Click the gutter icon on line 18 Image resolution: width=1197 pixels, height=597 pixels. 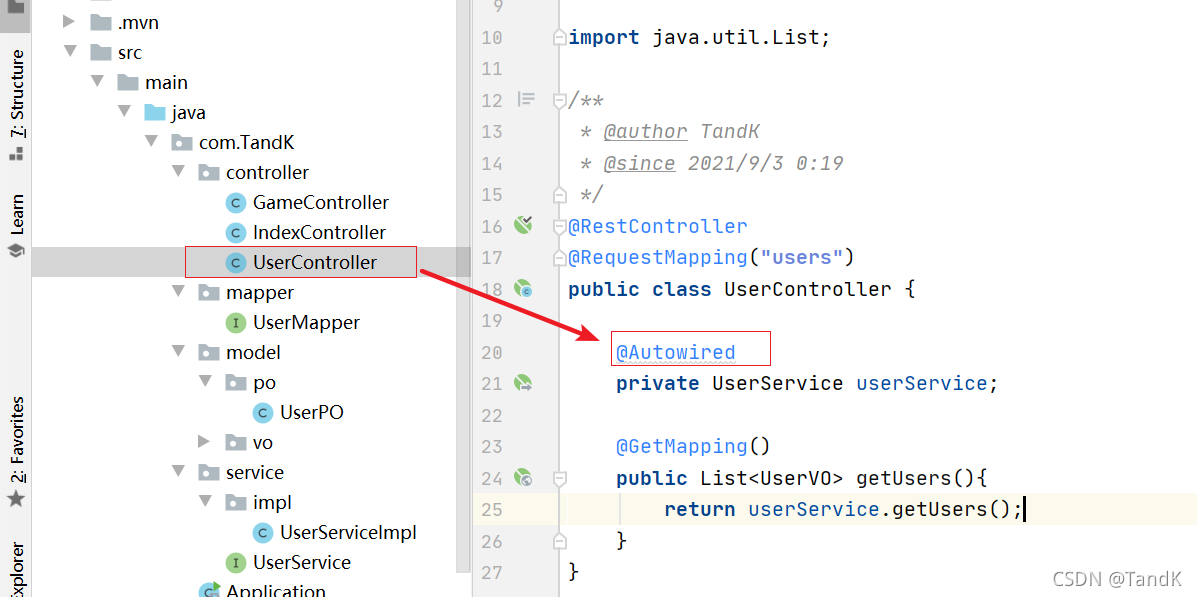[x=523, y=288]
